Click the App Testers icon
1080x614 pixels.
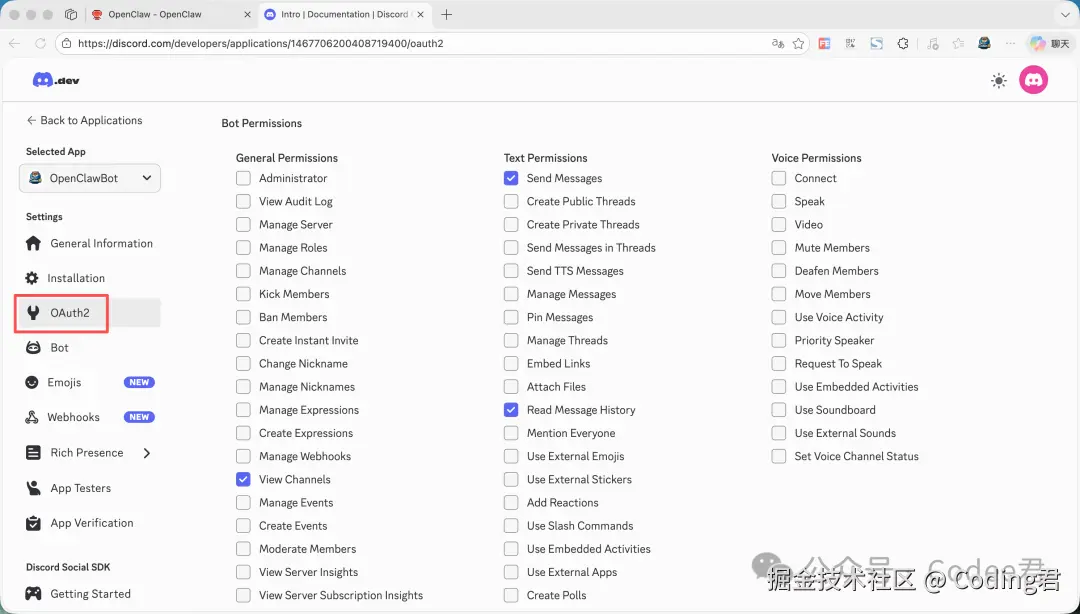coord(33,488)
